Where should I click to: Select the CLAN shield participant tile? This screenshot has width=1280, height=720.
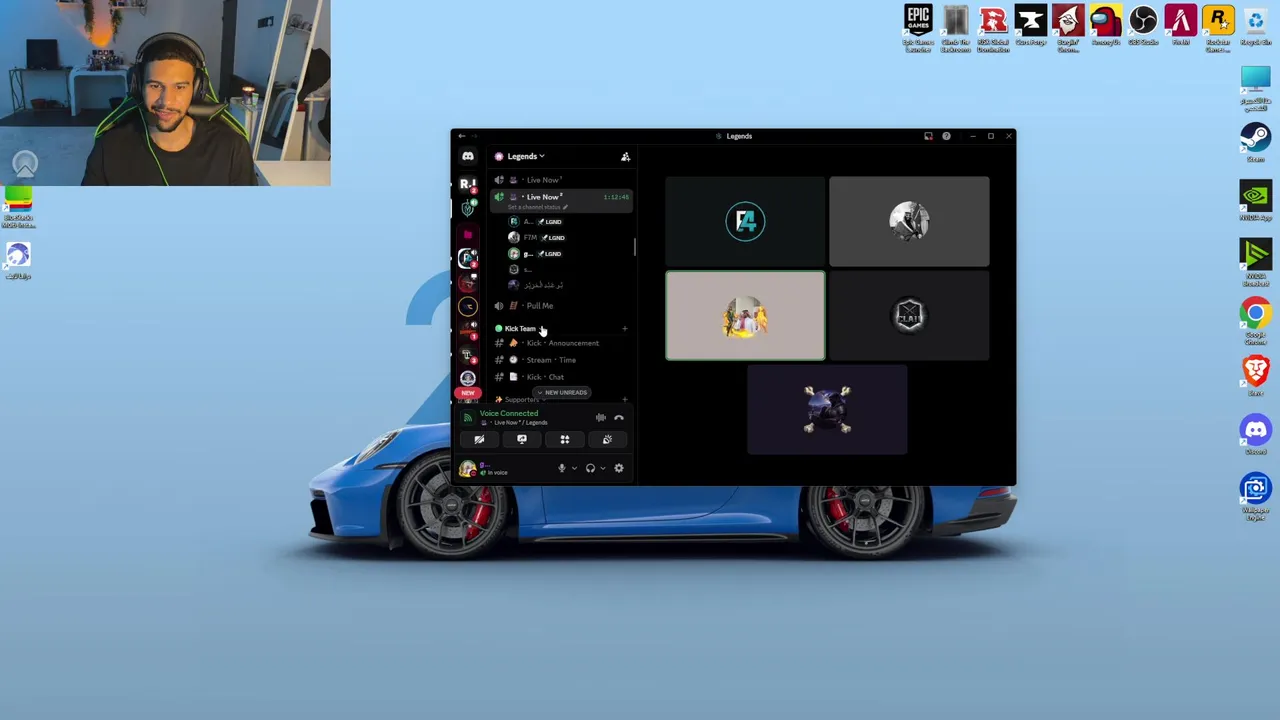pyautogui.click(x=909, y=315)
